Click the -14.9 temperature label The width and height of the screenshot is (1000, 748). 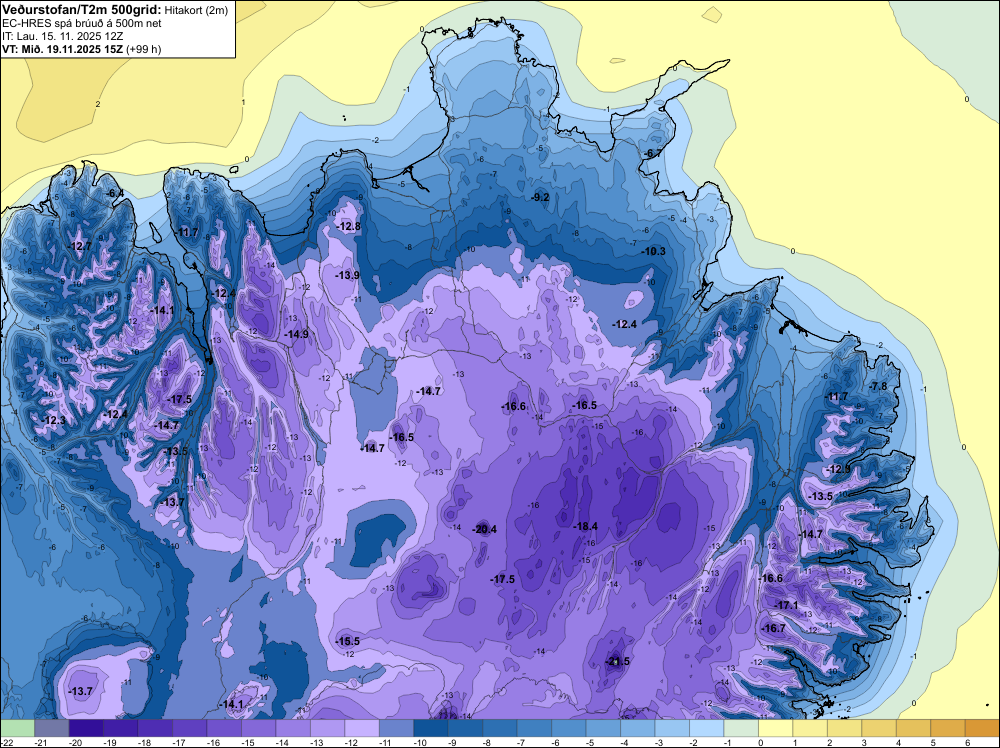tap(296, 334)
